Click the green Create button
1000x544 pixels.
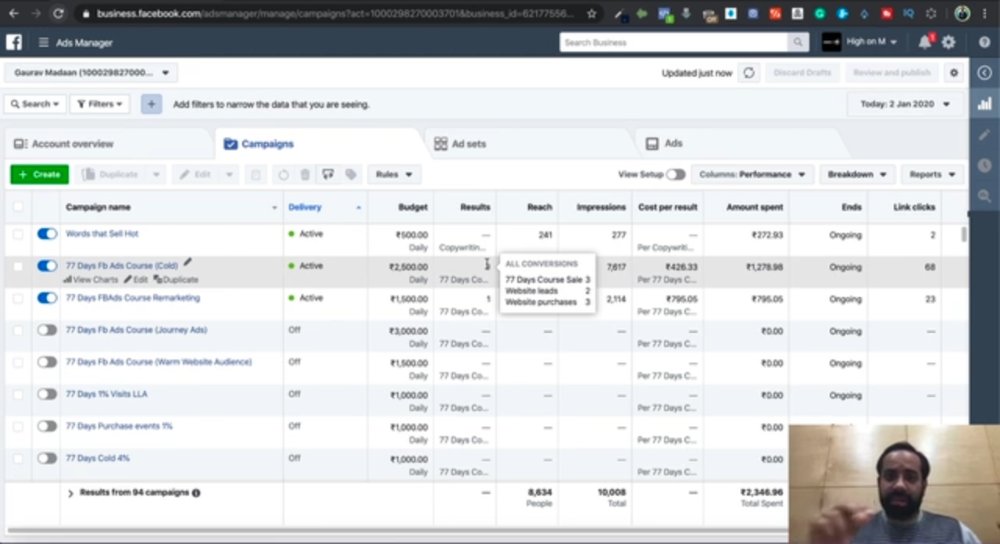[x=40, y=174]
